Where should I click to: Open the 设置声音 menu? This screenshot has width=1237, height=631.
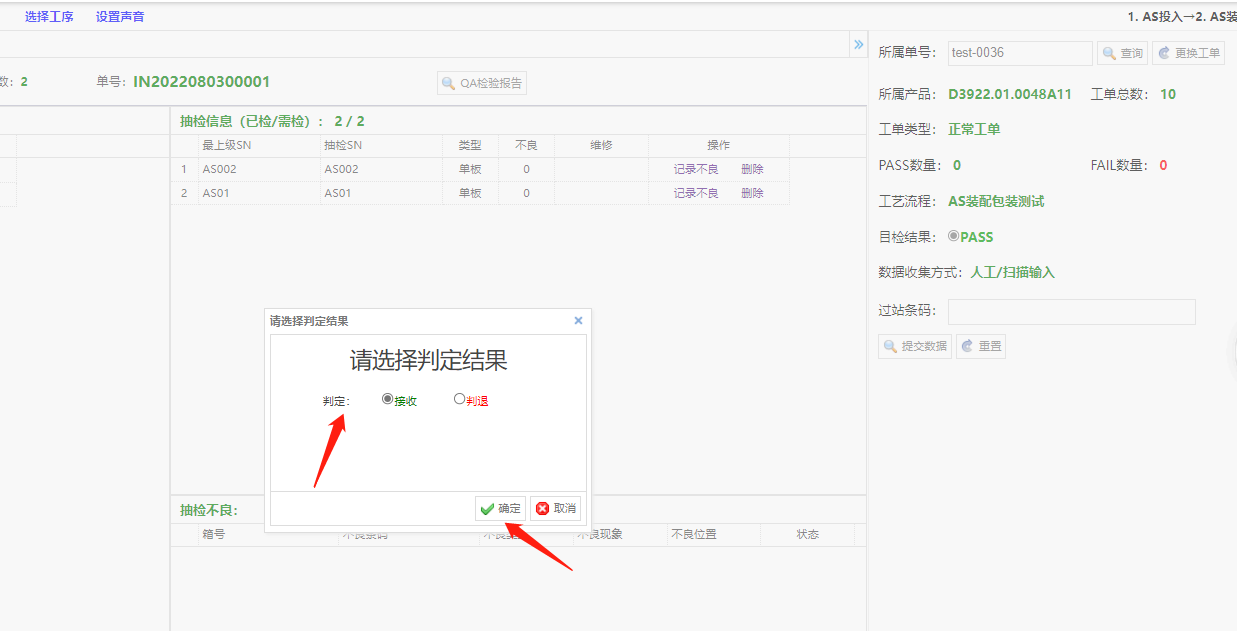pos(120,16)
